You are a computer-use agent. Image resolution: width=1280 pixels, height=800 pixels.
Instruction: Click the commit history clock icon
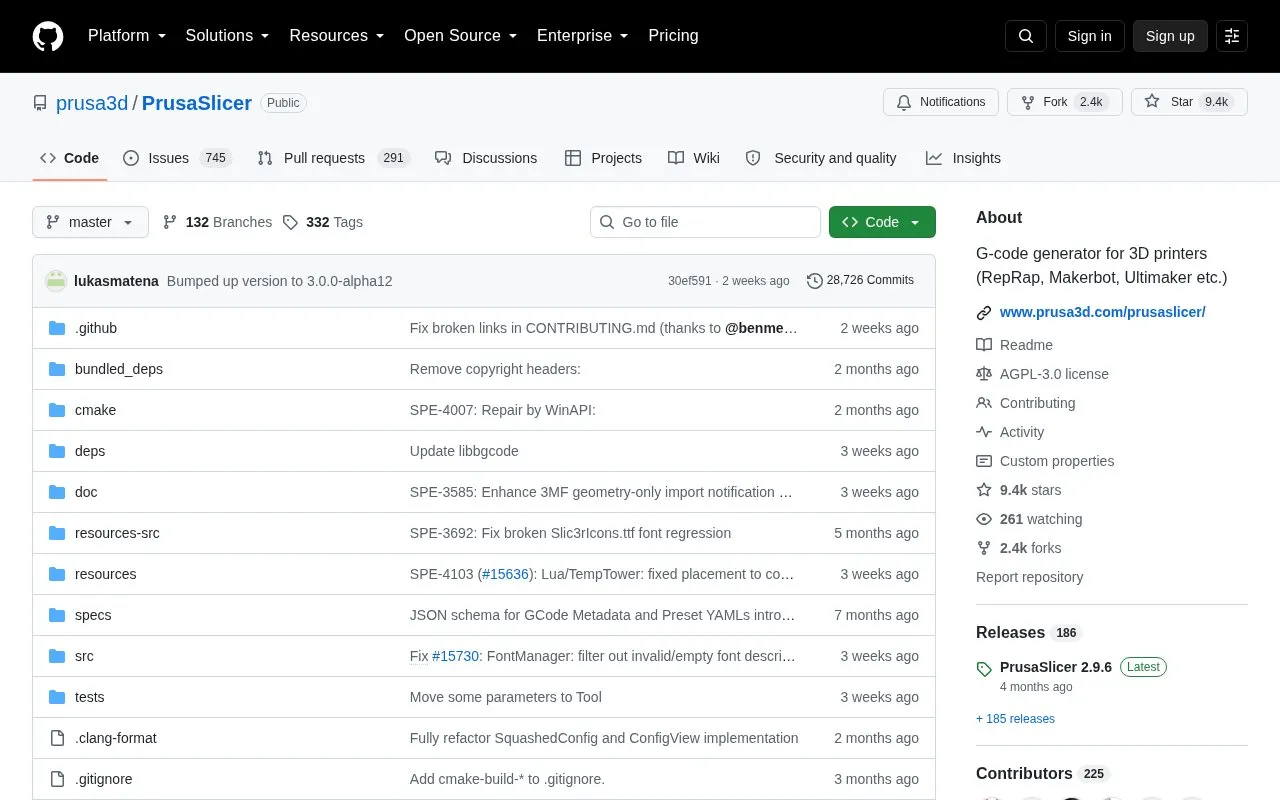click(814, 281)
